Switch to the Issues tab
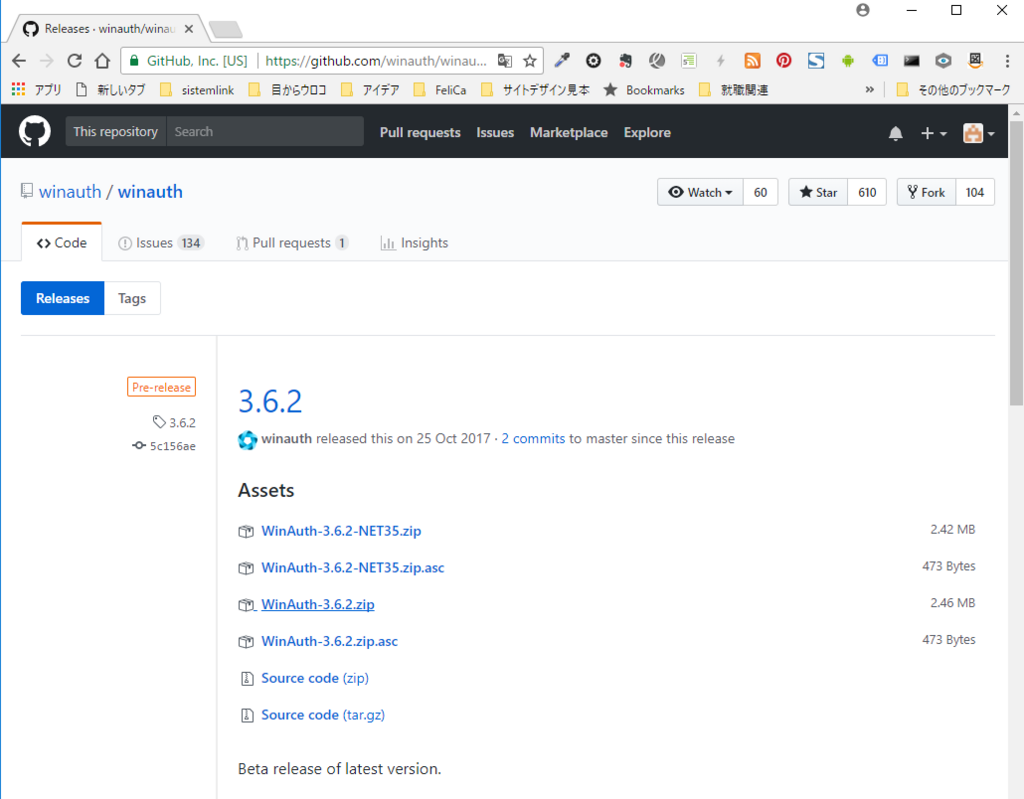 pyautogui.click(x=161, y=243)
